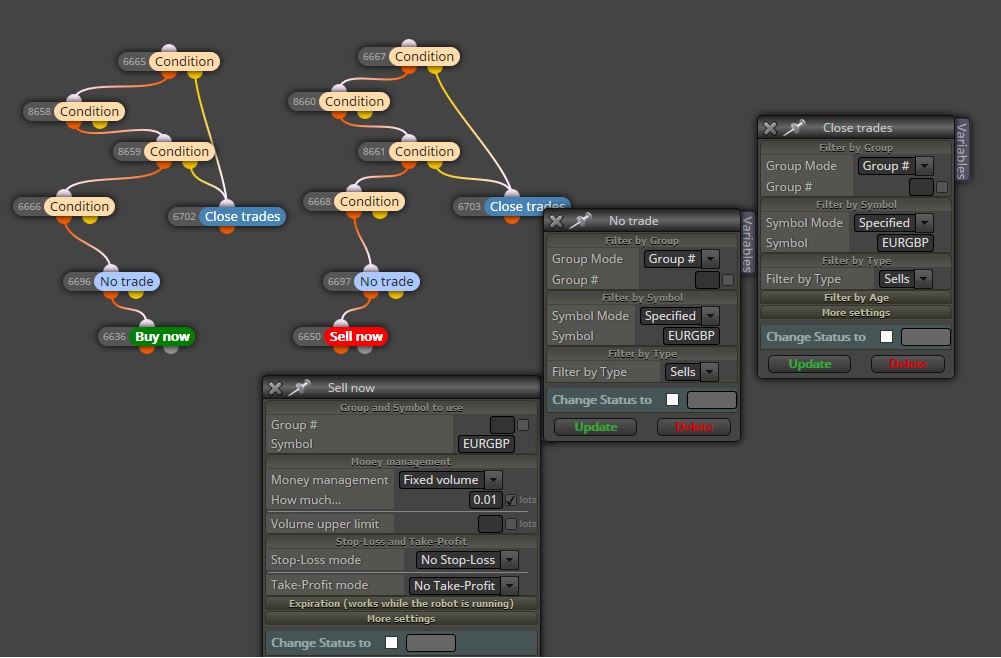
Task: Click Symbol EURGBP field in Close trades panel
Action: point(905,243)
